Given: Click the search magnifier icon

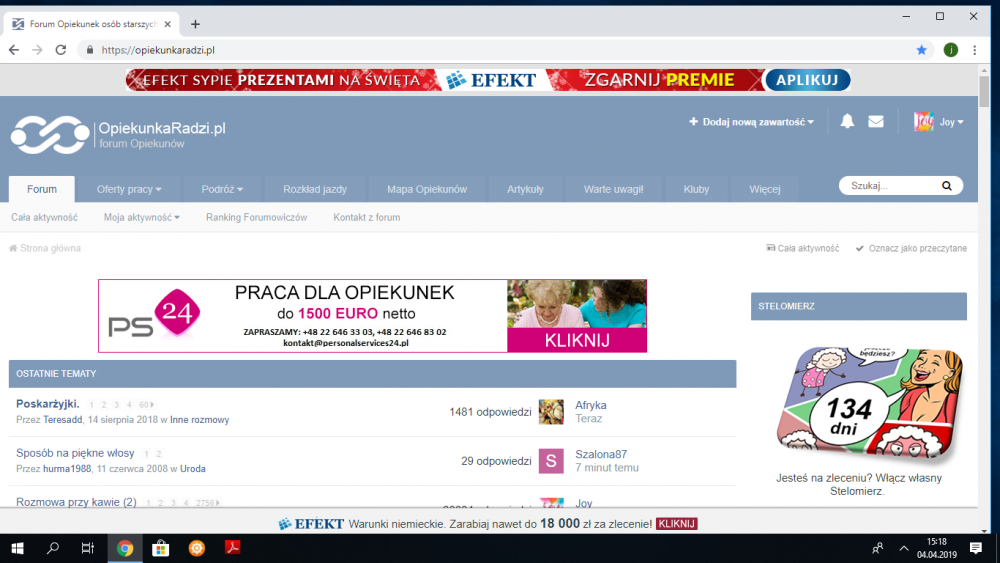Looking at the screenshot, I should coord(946,186).
